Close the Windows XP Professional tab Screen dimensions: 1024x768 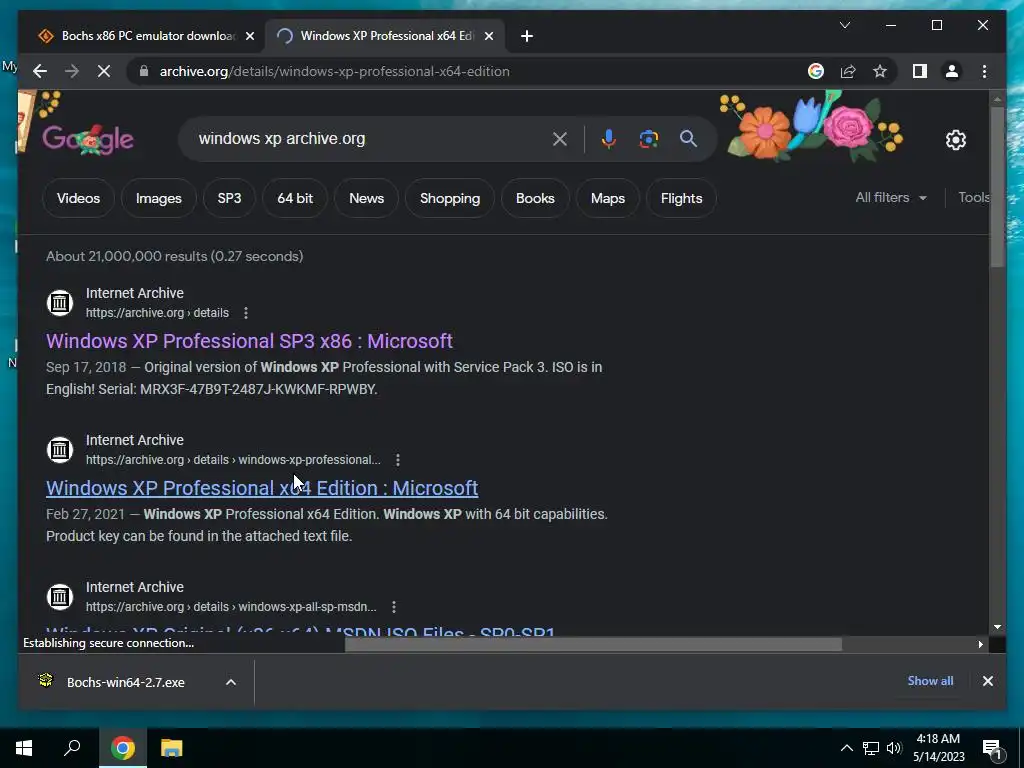tap(488, 36)
